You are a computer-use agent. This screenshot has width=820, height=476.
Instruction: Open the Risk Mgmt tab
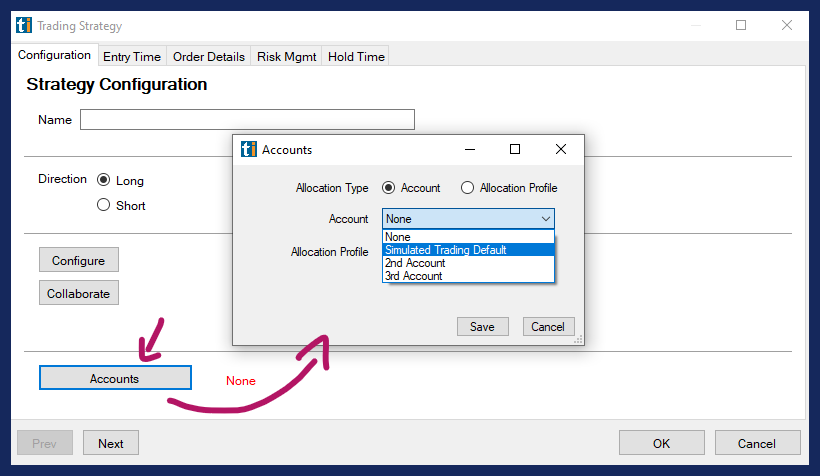(x=286, y=57)
